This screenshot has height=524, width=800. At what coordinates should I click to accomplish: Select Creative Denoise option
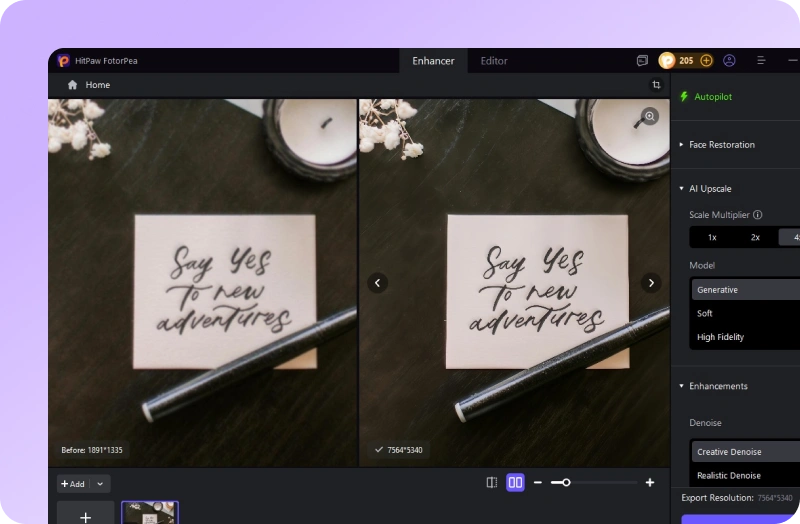(x=746, y=452)
